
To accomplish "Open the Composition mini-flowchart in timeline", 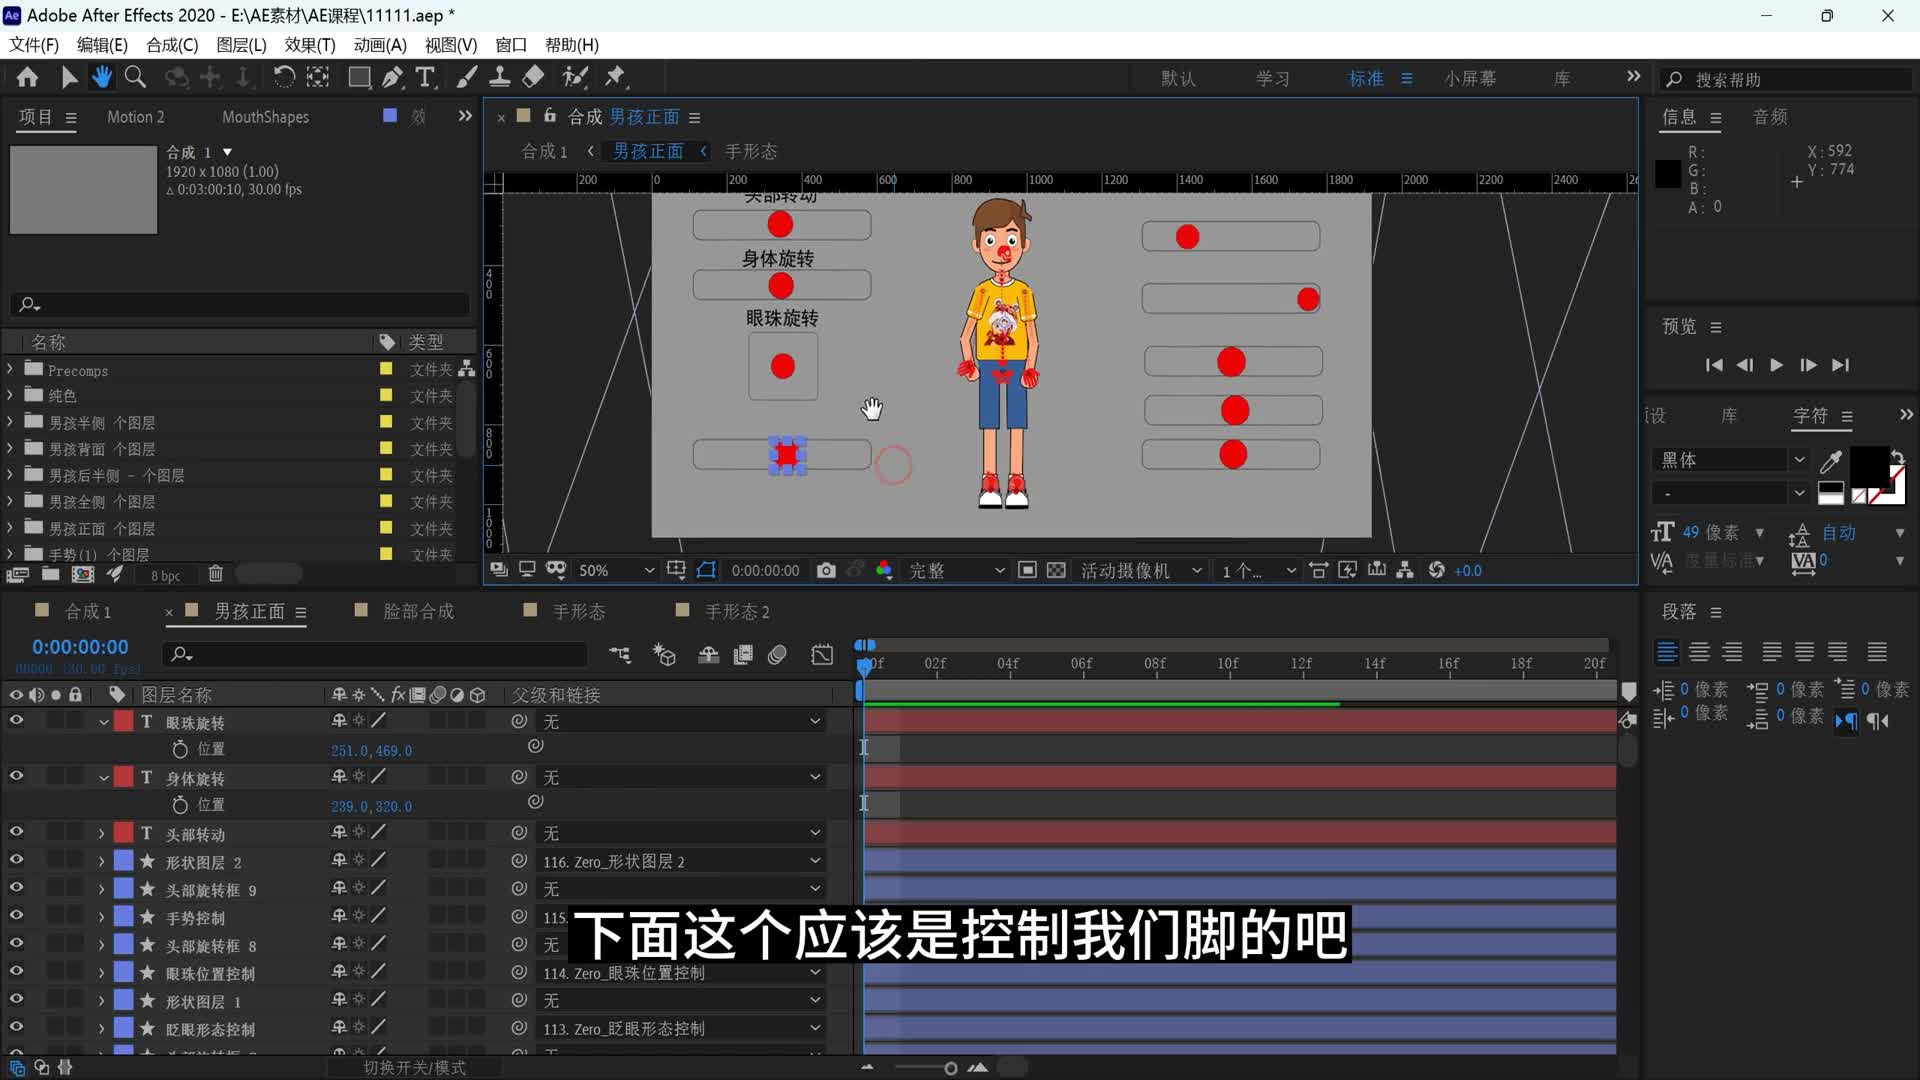I will point(620,655).
